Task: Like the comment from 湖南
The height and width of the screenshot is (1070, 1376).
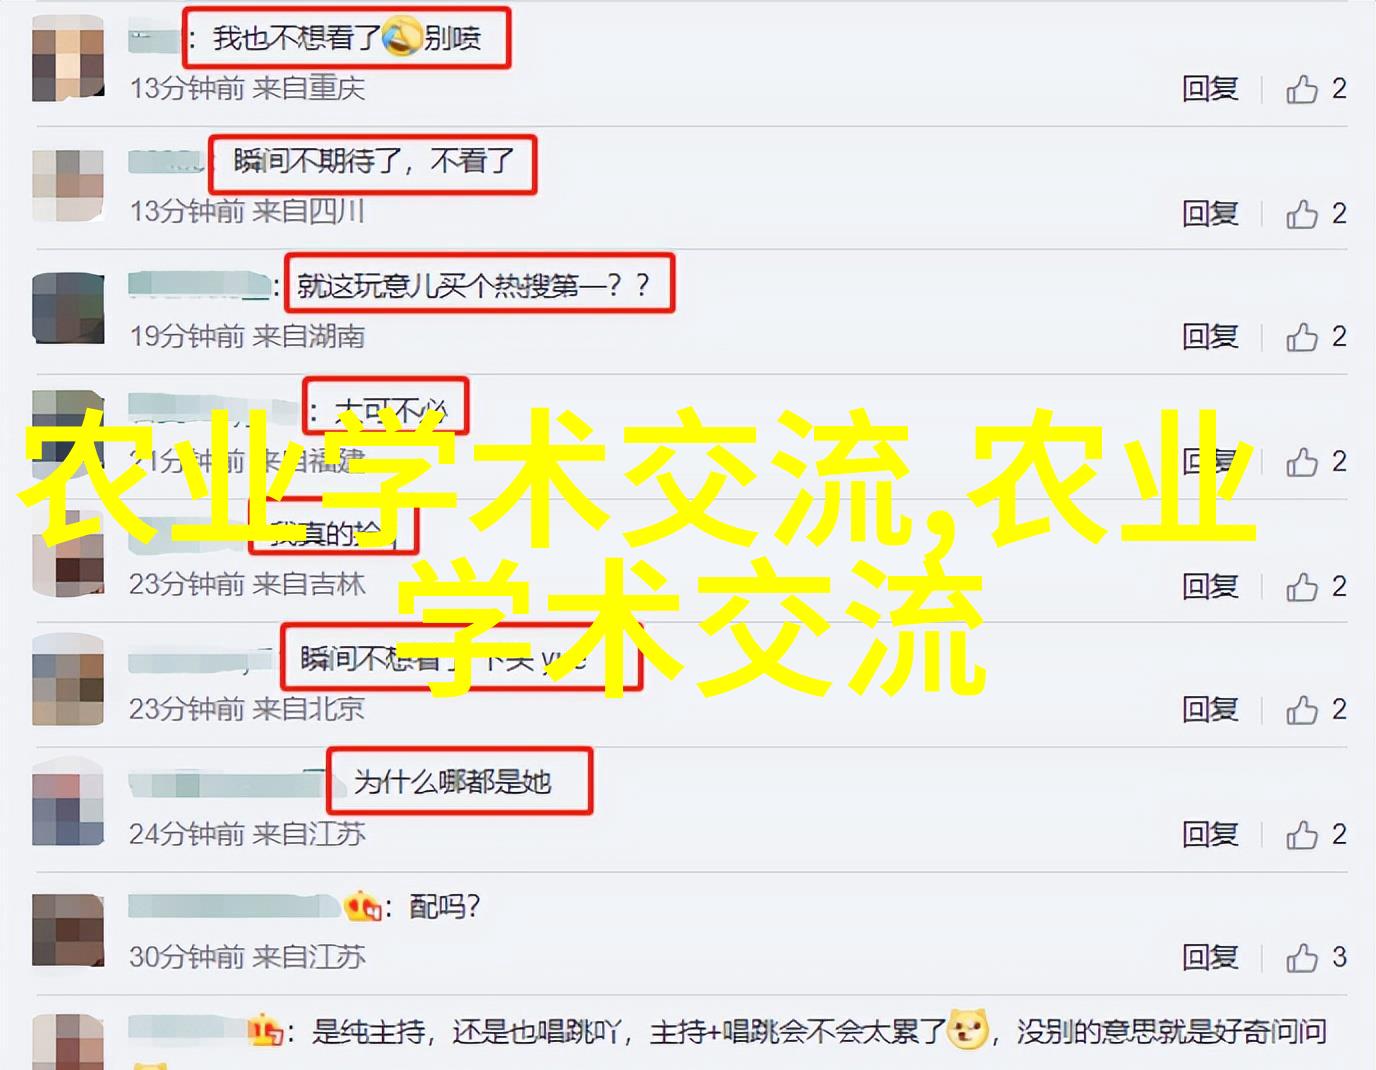Action: [1316, 337]
